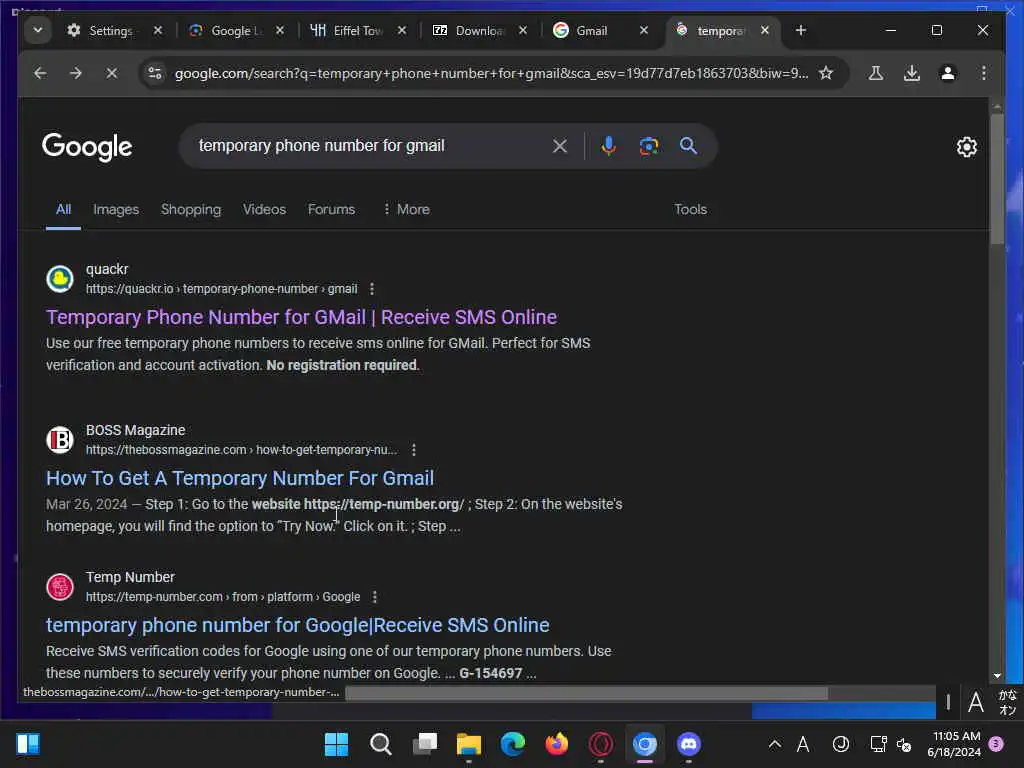The width and height of the screenshot is (1024, 768).
Task: Open BOSS Magazine result three-dot menu
Action: 413,450
